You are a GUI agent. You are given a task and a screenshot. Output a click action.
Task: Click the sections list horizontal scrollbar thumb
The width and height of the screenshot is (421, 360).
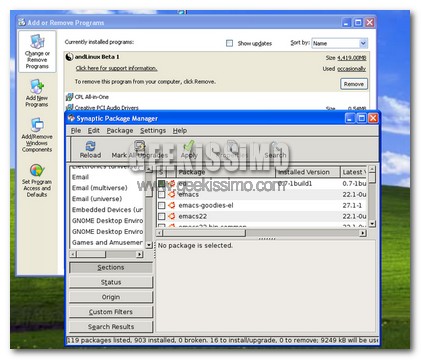[91, 254]
